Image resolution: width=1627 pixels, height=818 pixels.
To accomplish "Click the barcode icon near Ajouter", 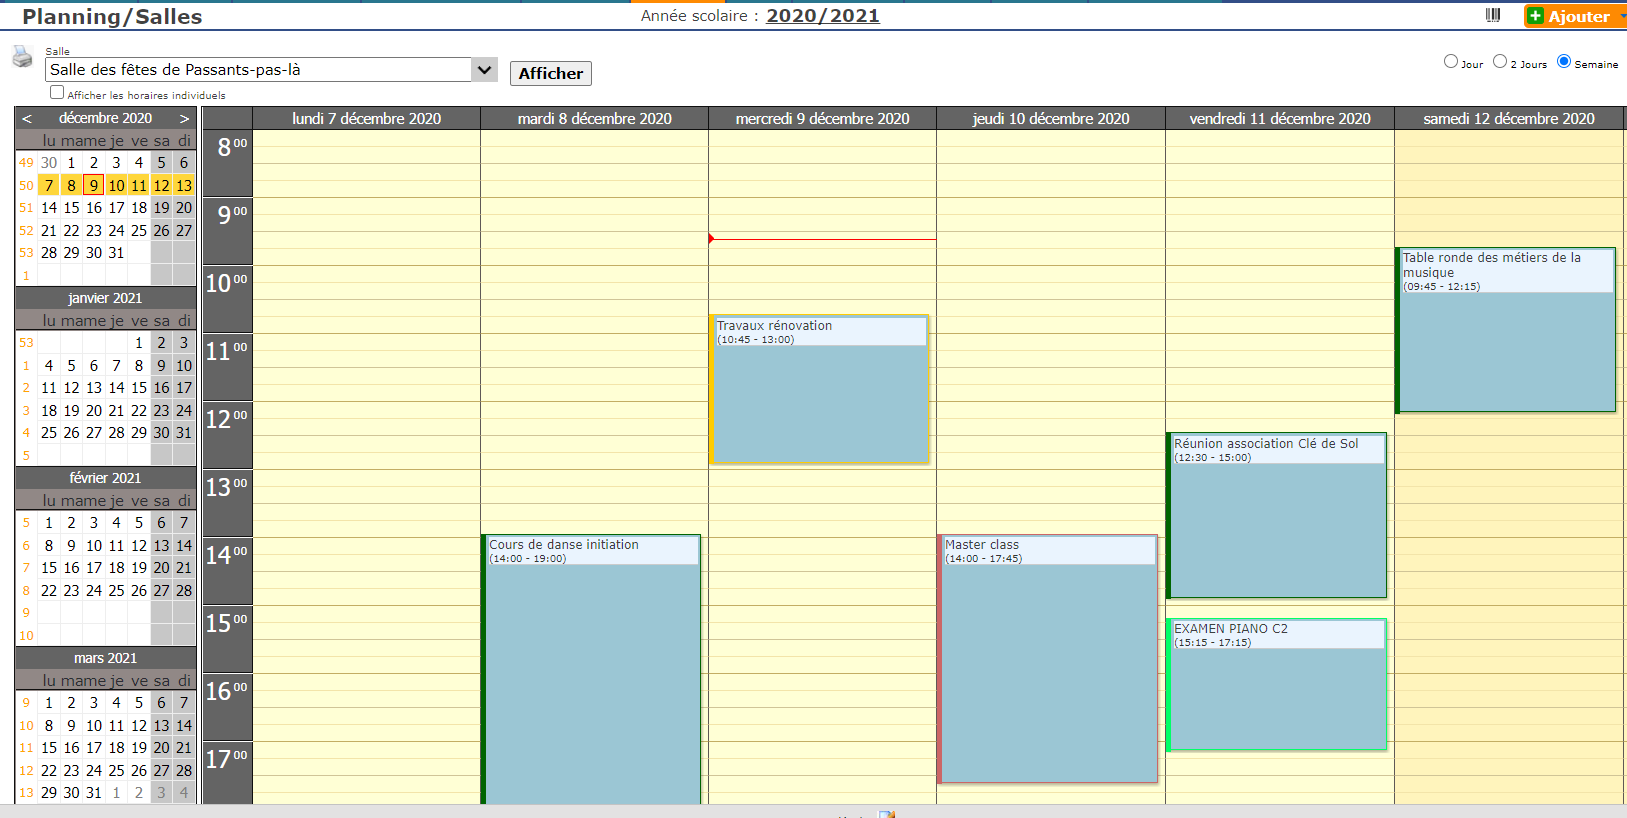I will [x=1493, y=15].
